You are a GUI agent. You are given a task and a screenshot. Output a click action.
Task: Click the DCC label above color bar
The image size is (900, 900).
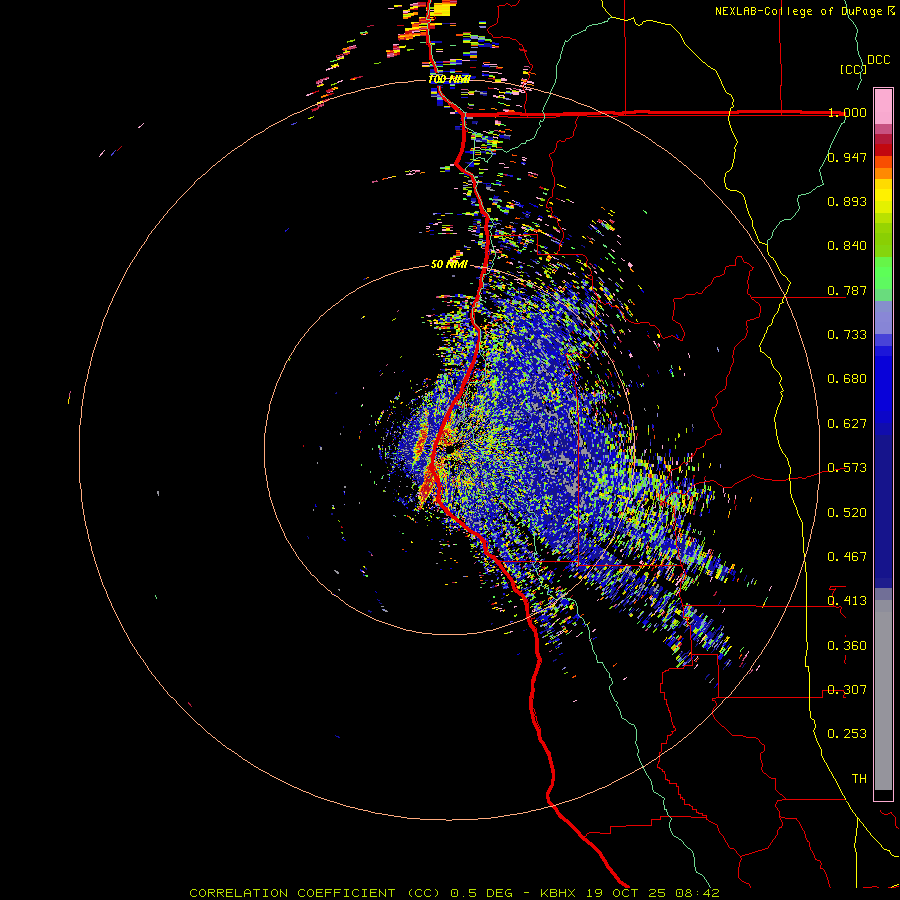click(x=879, y=60)
